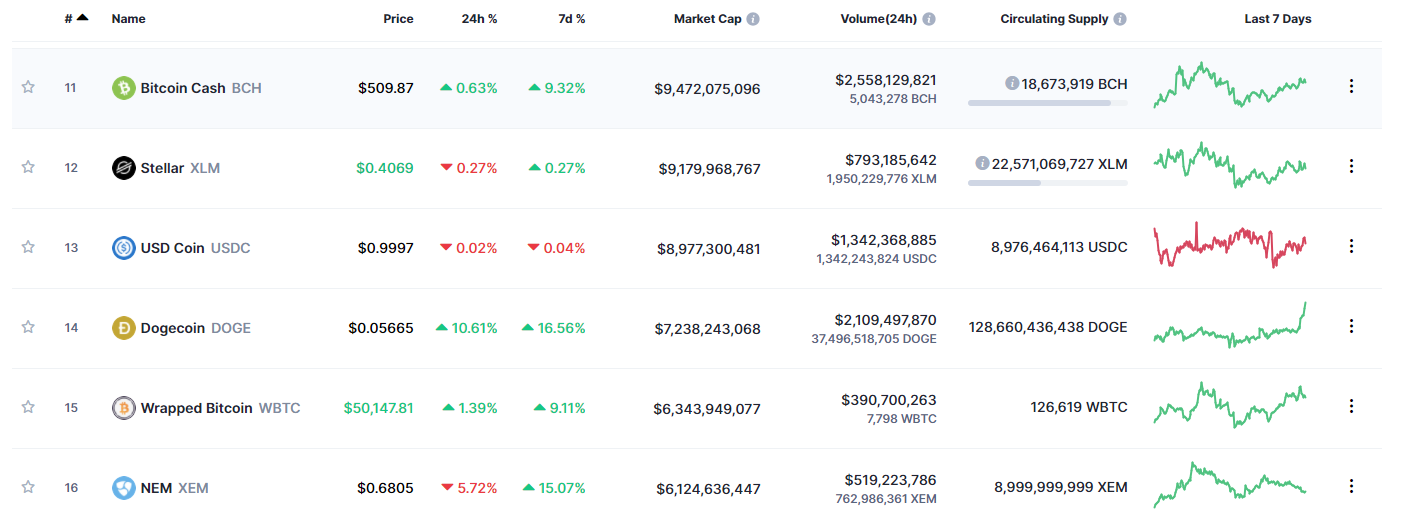Click USD Coin volume $1,342,368,885
This screenshot has height=511, width=1404.
tap(884, 239)
